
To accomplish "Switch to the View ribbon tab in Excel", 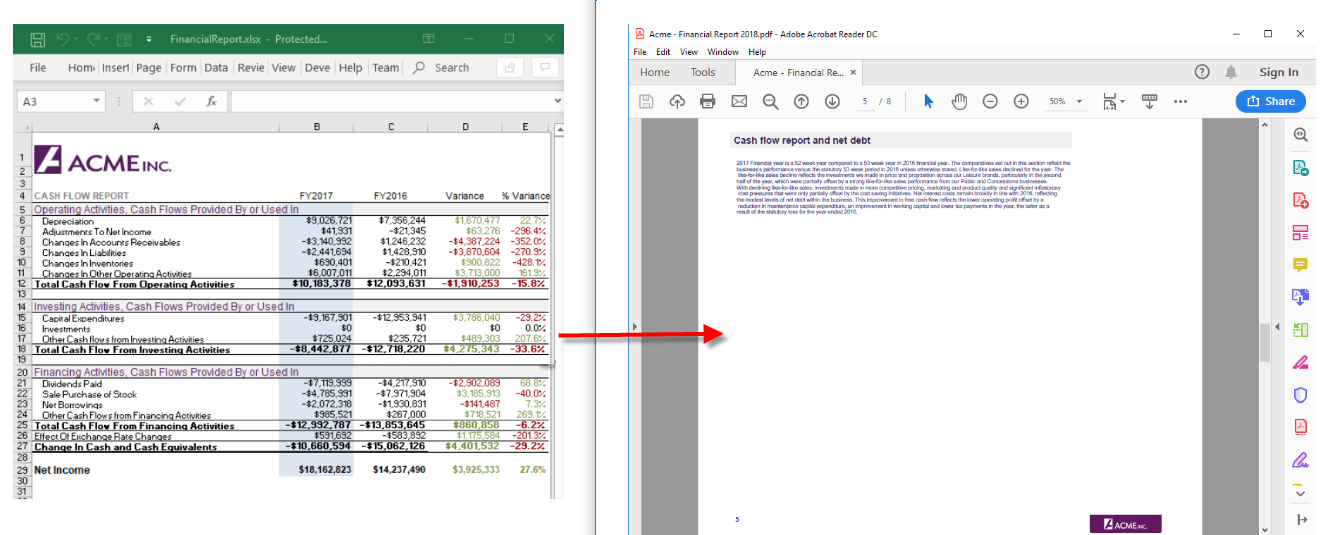I will click(284, 68).
